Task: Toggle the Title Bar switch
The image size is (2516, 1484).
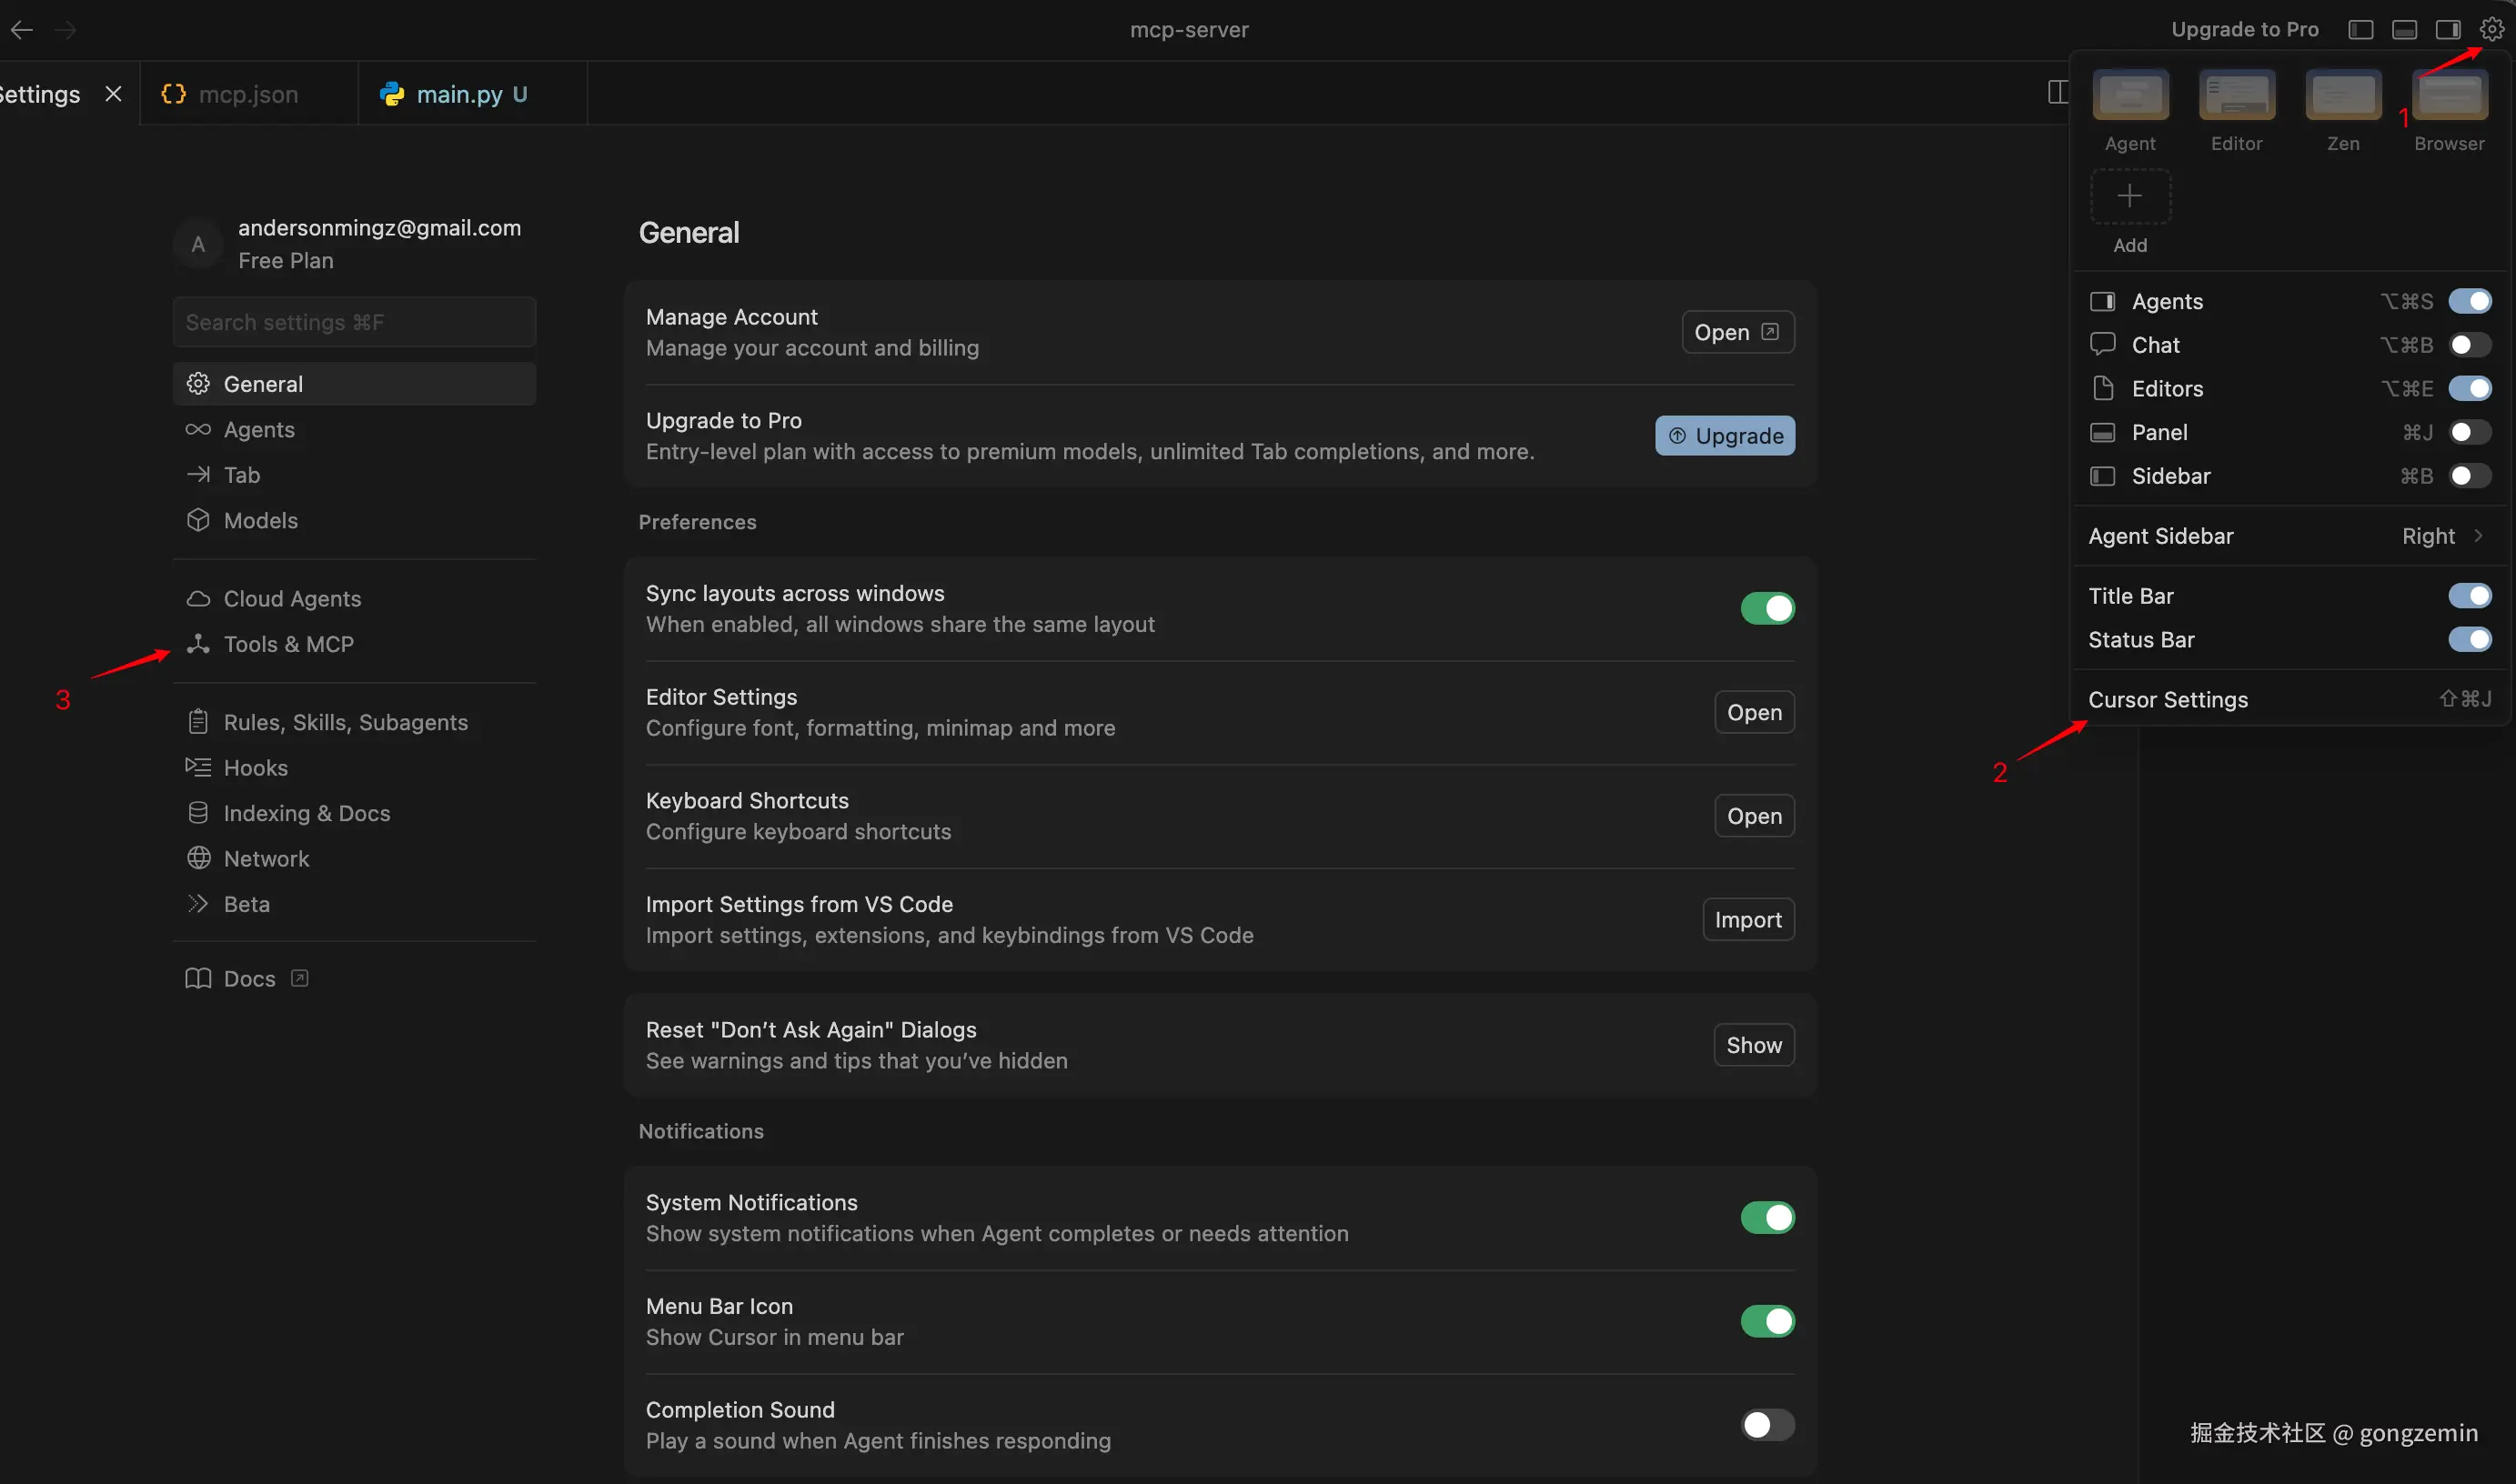Action: point(2470,596)
